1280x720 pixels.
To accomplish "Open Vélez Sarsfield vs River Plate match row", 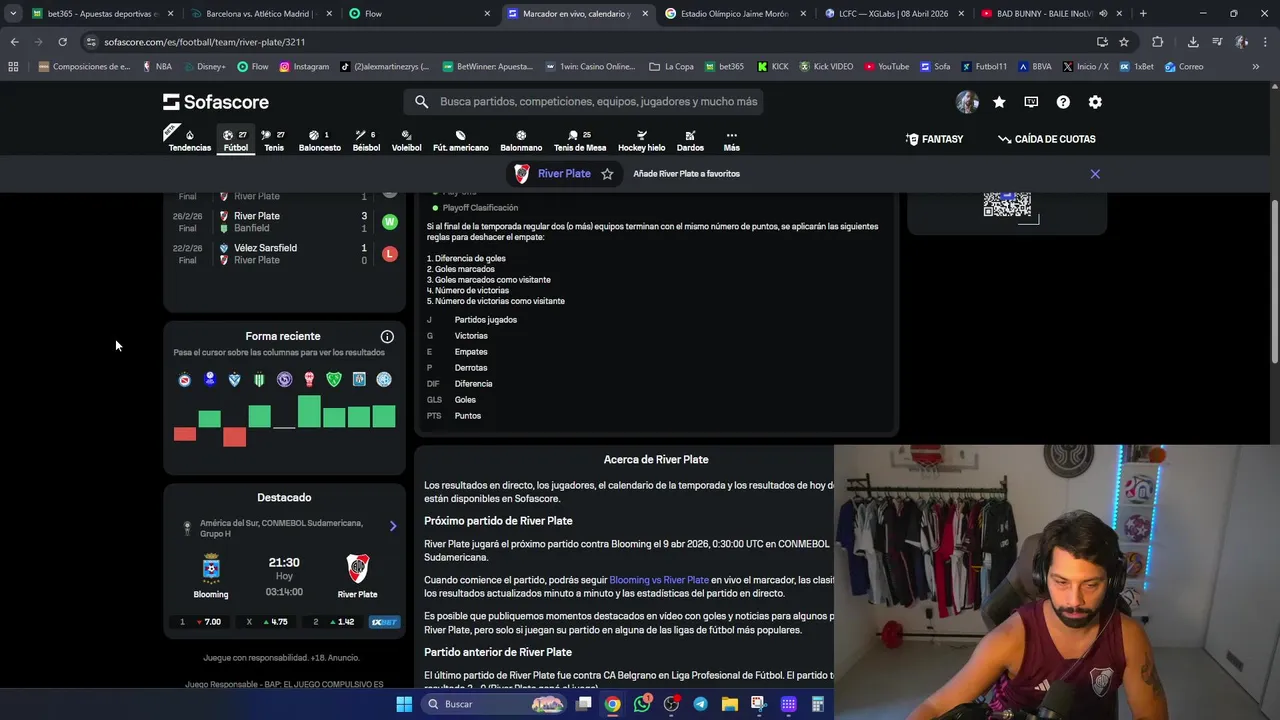I will [x=284, y=254].
